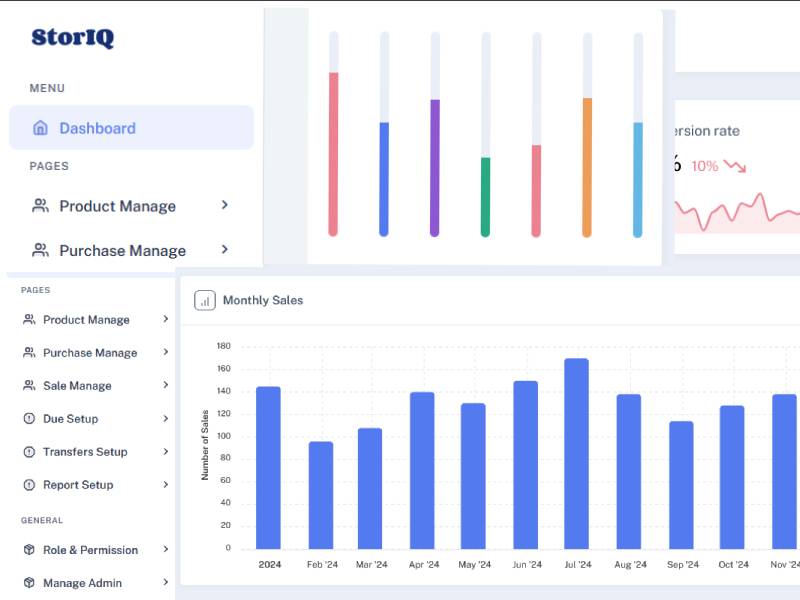Click the Transfers Setup alert icon

point(28,452)
